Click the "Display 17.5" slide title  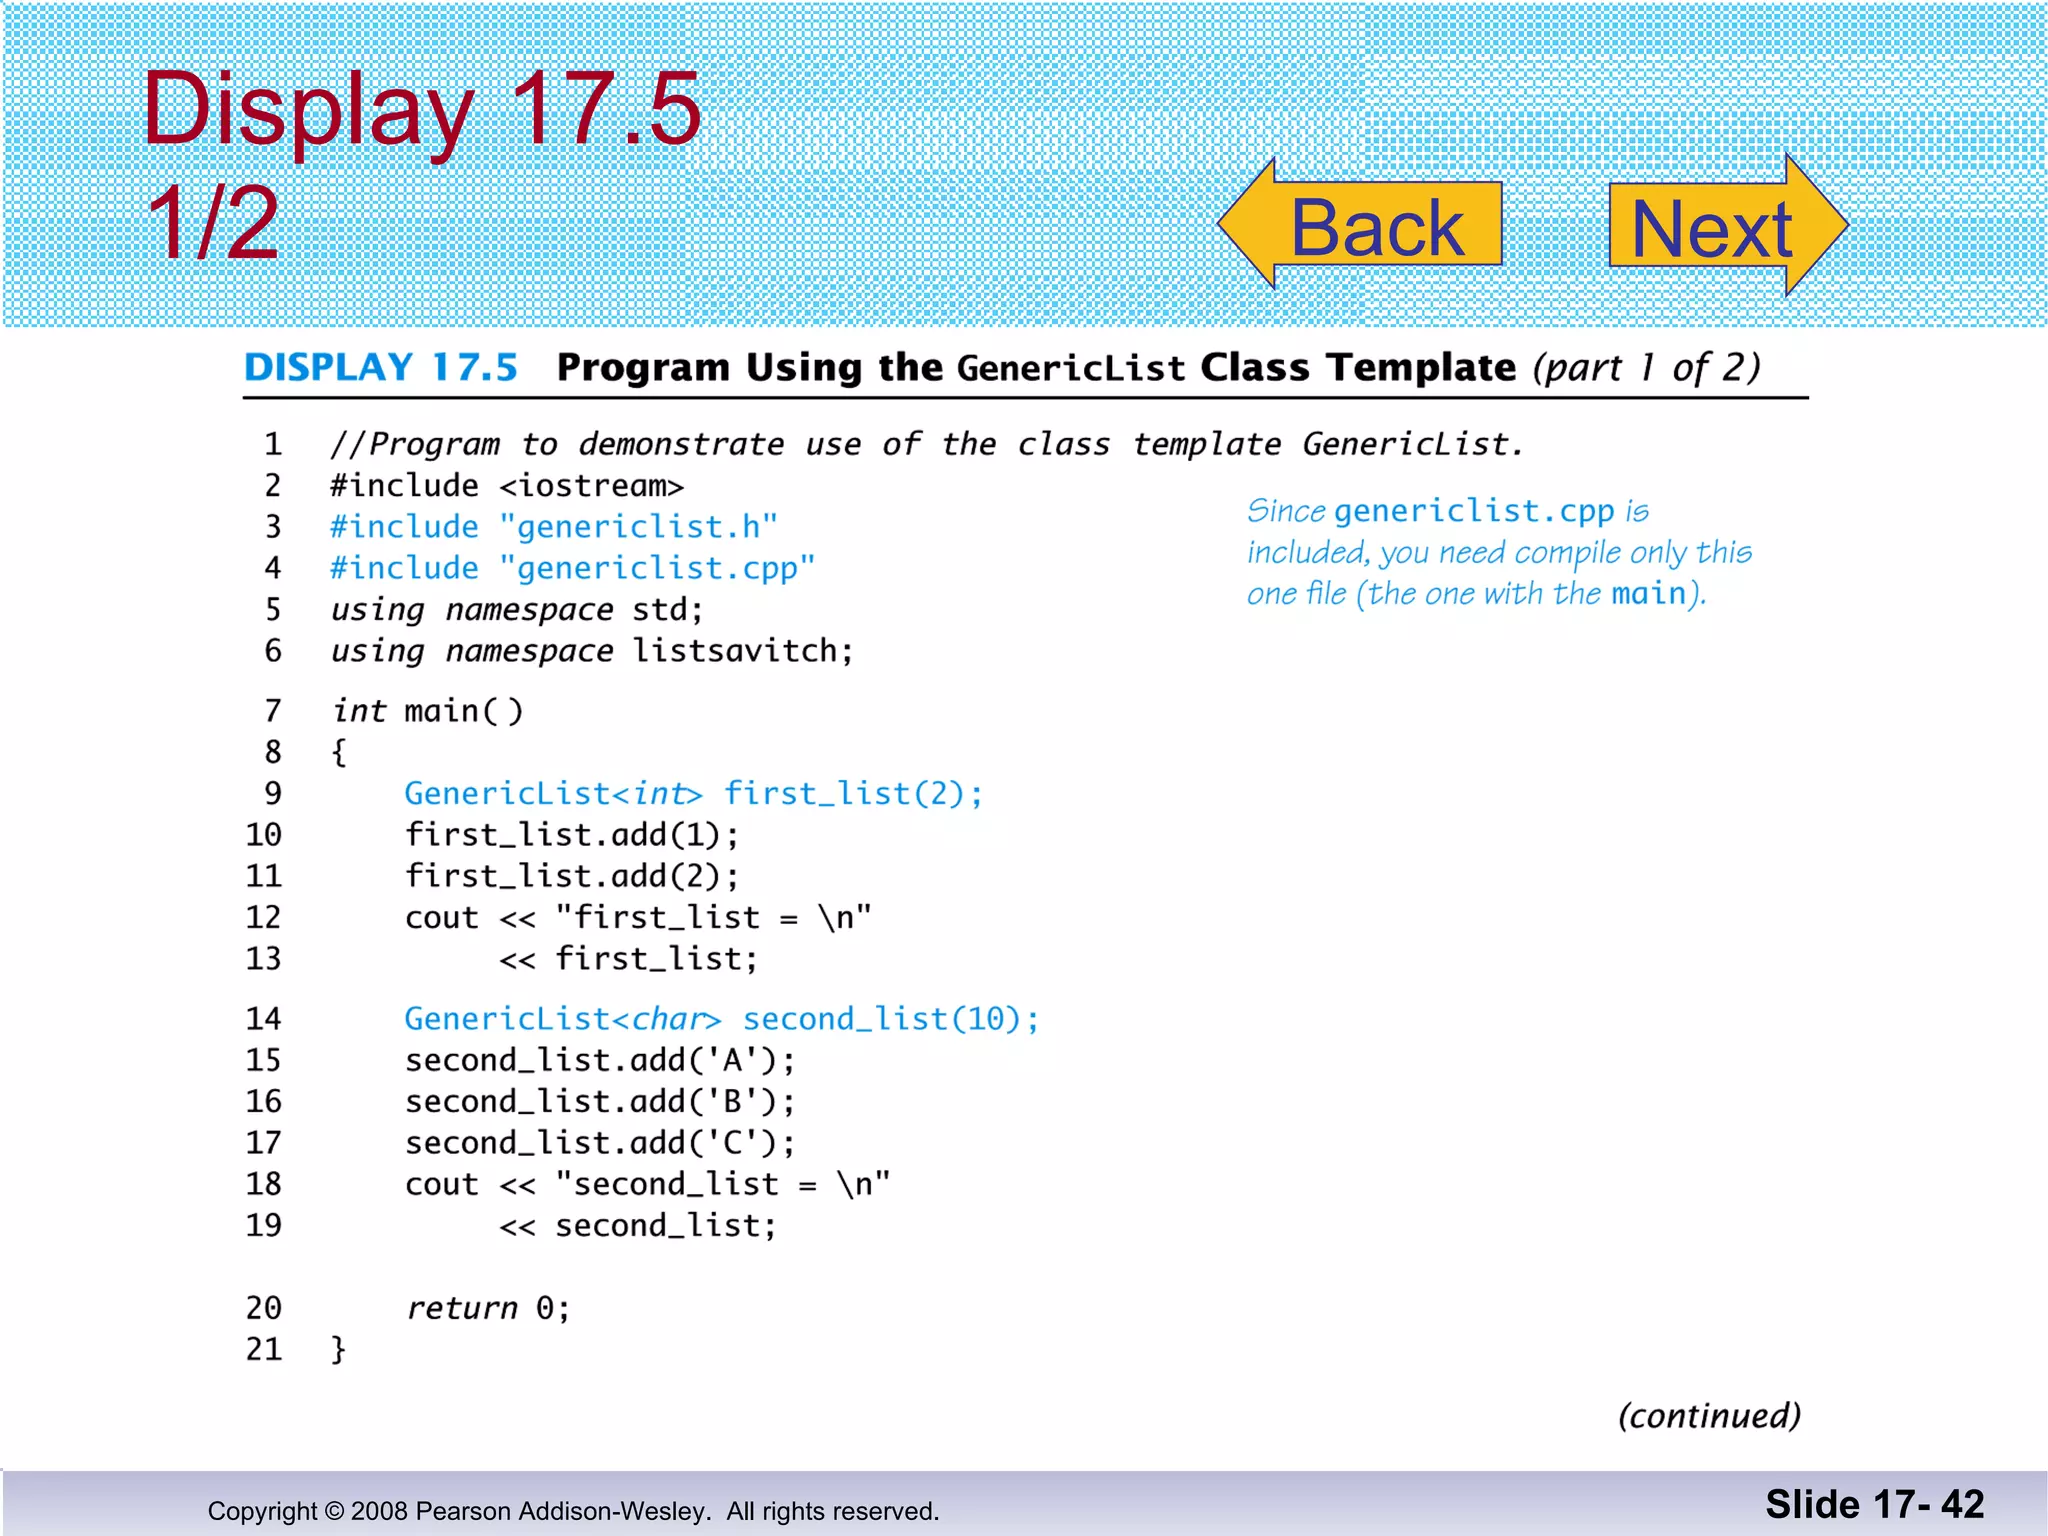click(421, 108)
